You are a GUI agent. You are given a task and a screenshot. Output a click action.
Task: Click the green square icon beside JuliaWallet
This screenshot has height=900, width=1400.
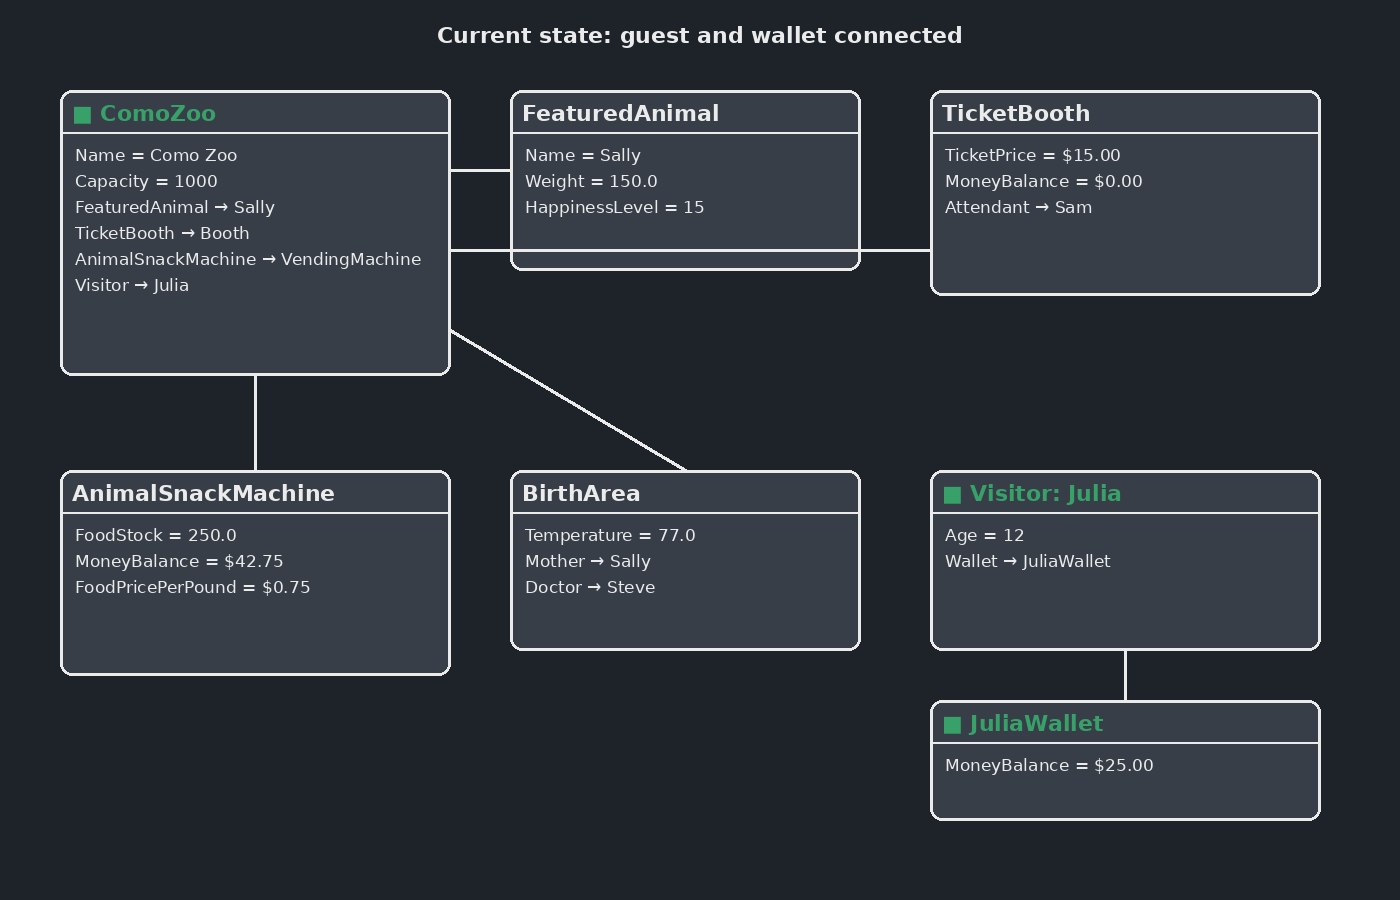(x=953, y=724)
